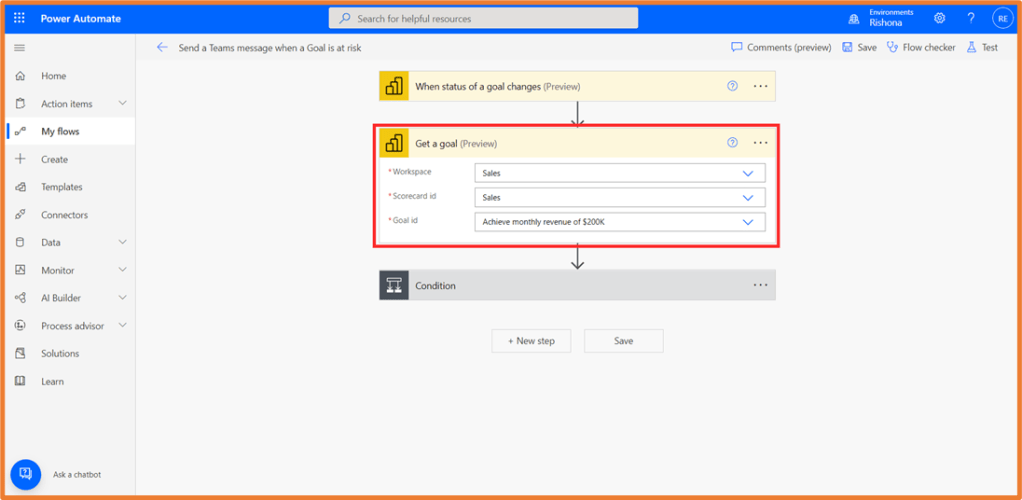Image resolution: width=1022 pixels, height=500 pixels.
Task: Open the settings gear icon
Action: (x=939, y=18)
